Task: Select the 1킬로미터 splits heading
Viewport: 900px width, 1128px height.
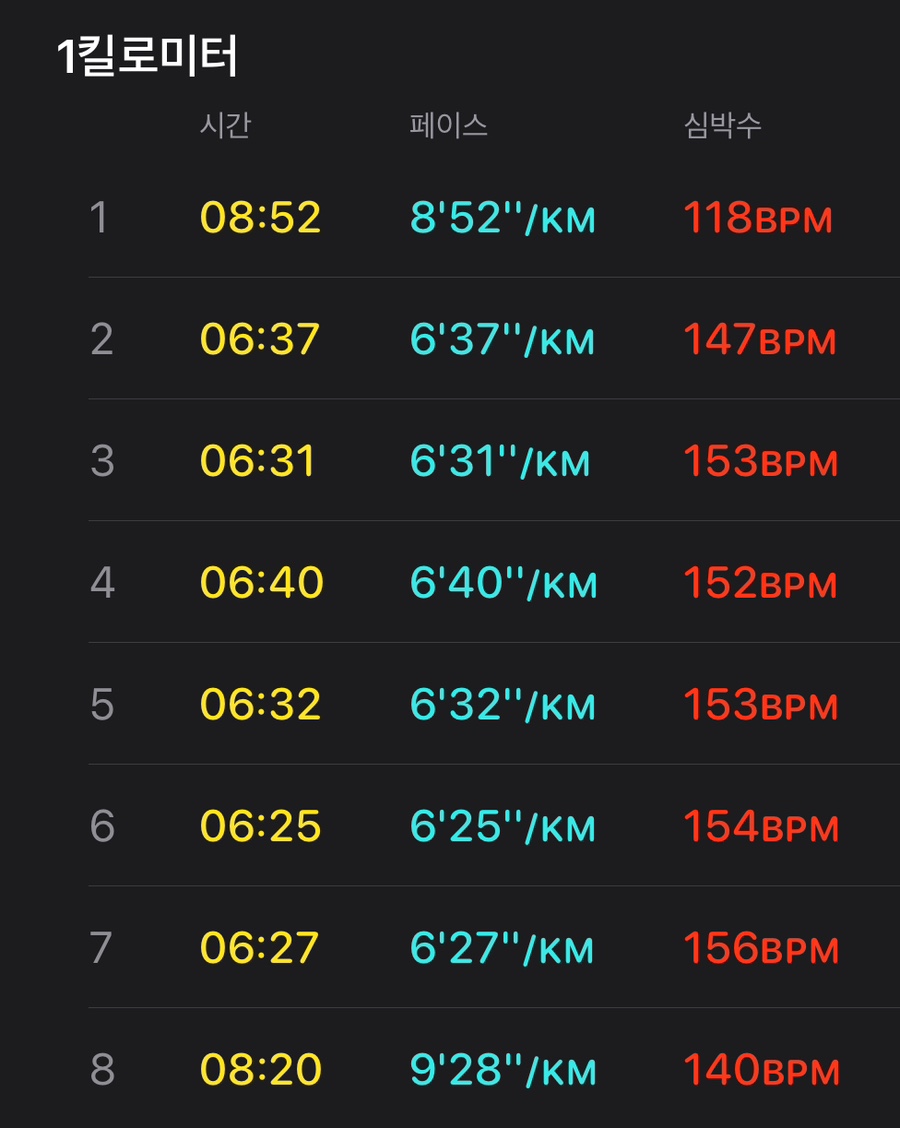Action: (x=147, y=56)
